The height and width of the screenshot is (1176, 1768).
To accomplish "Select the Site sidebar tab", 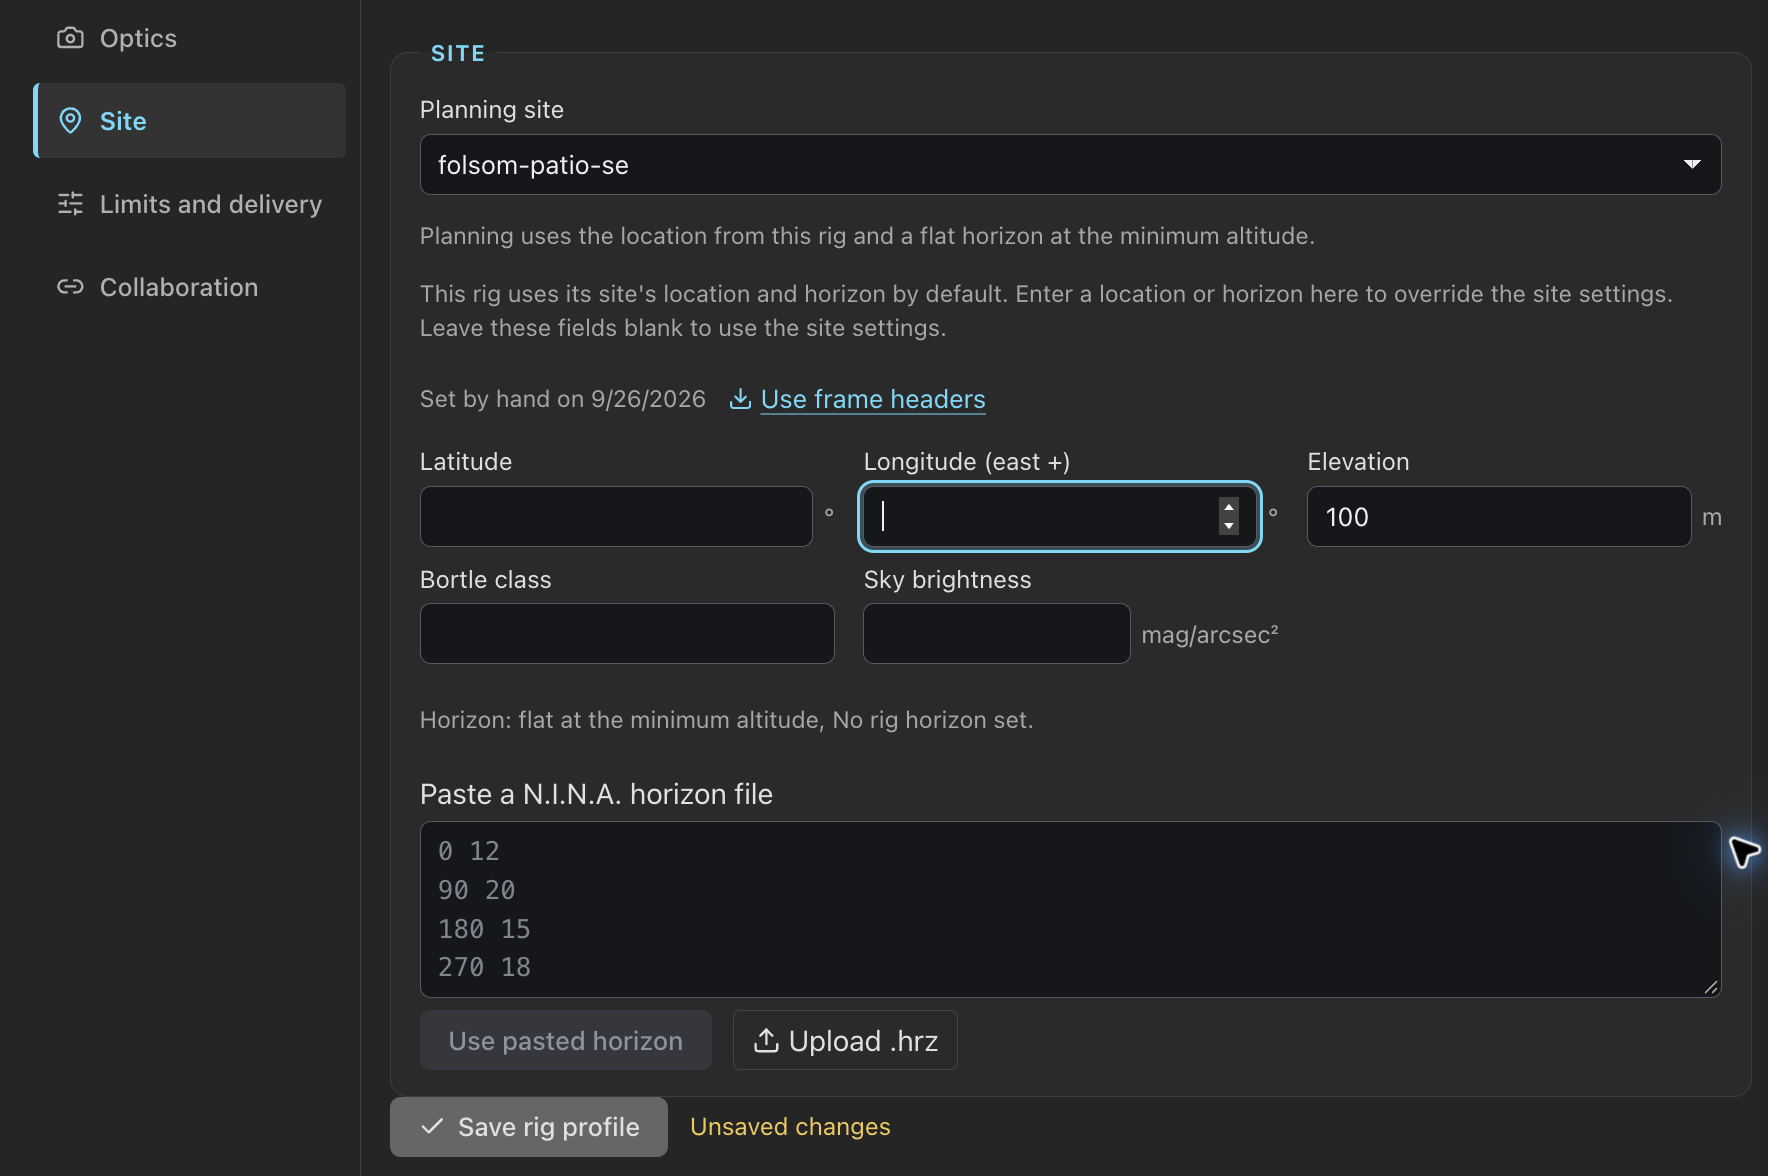I will tap(189, 121).
